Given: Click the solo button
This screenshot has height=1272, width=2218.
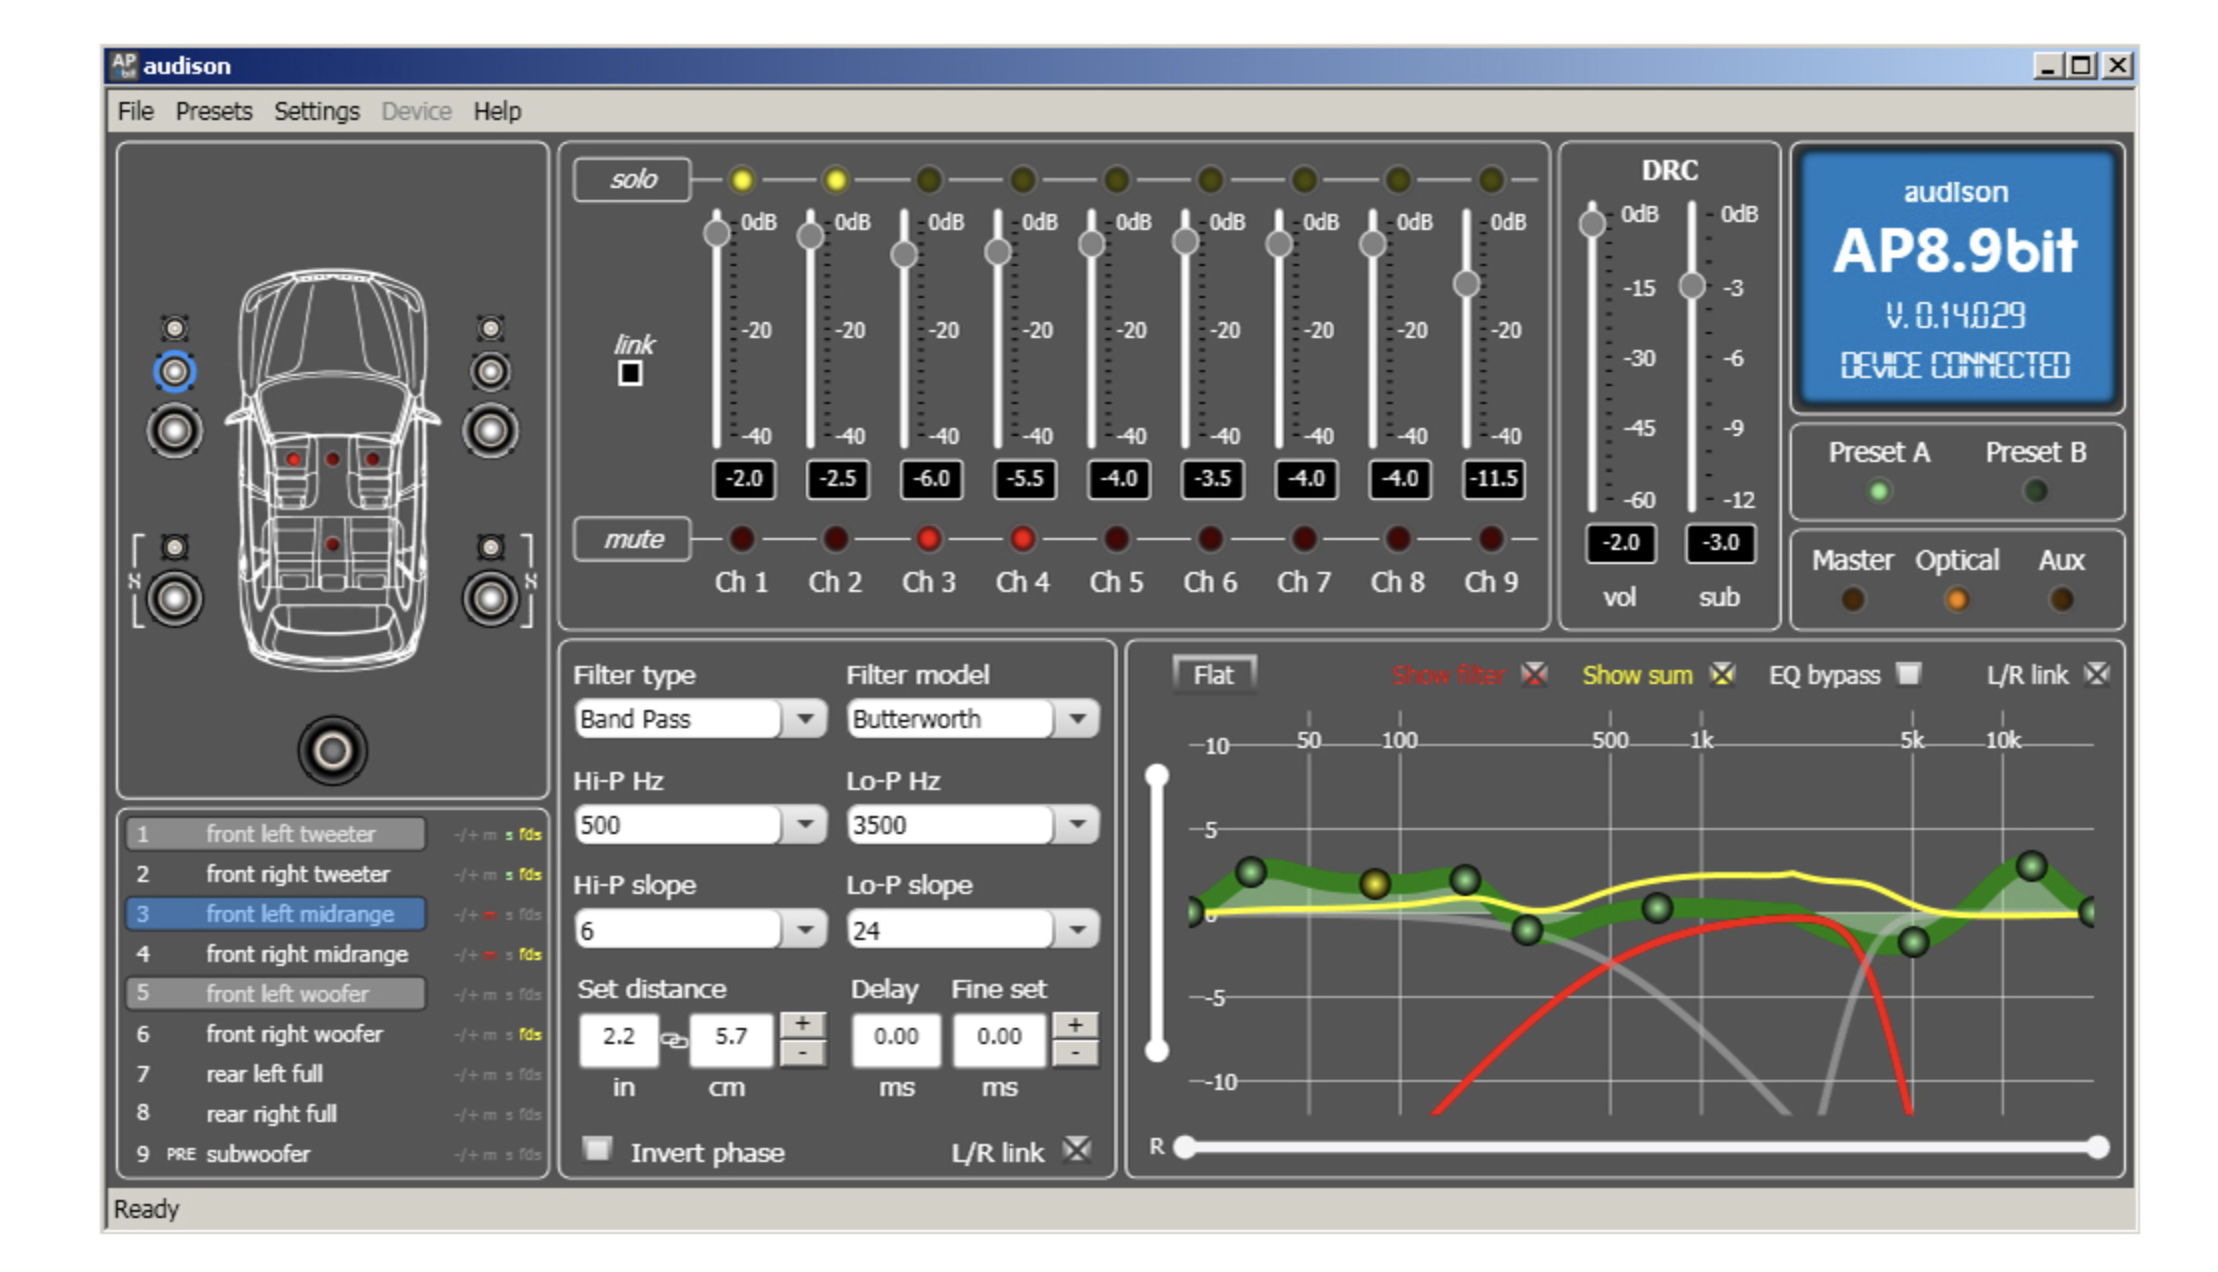Looking at the screenshot, I should [633, 180].
